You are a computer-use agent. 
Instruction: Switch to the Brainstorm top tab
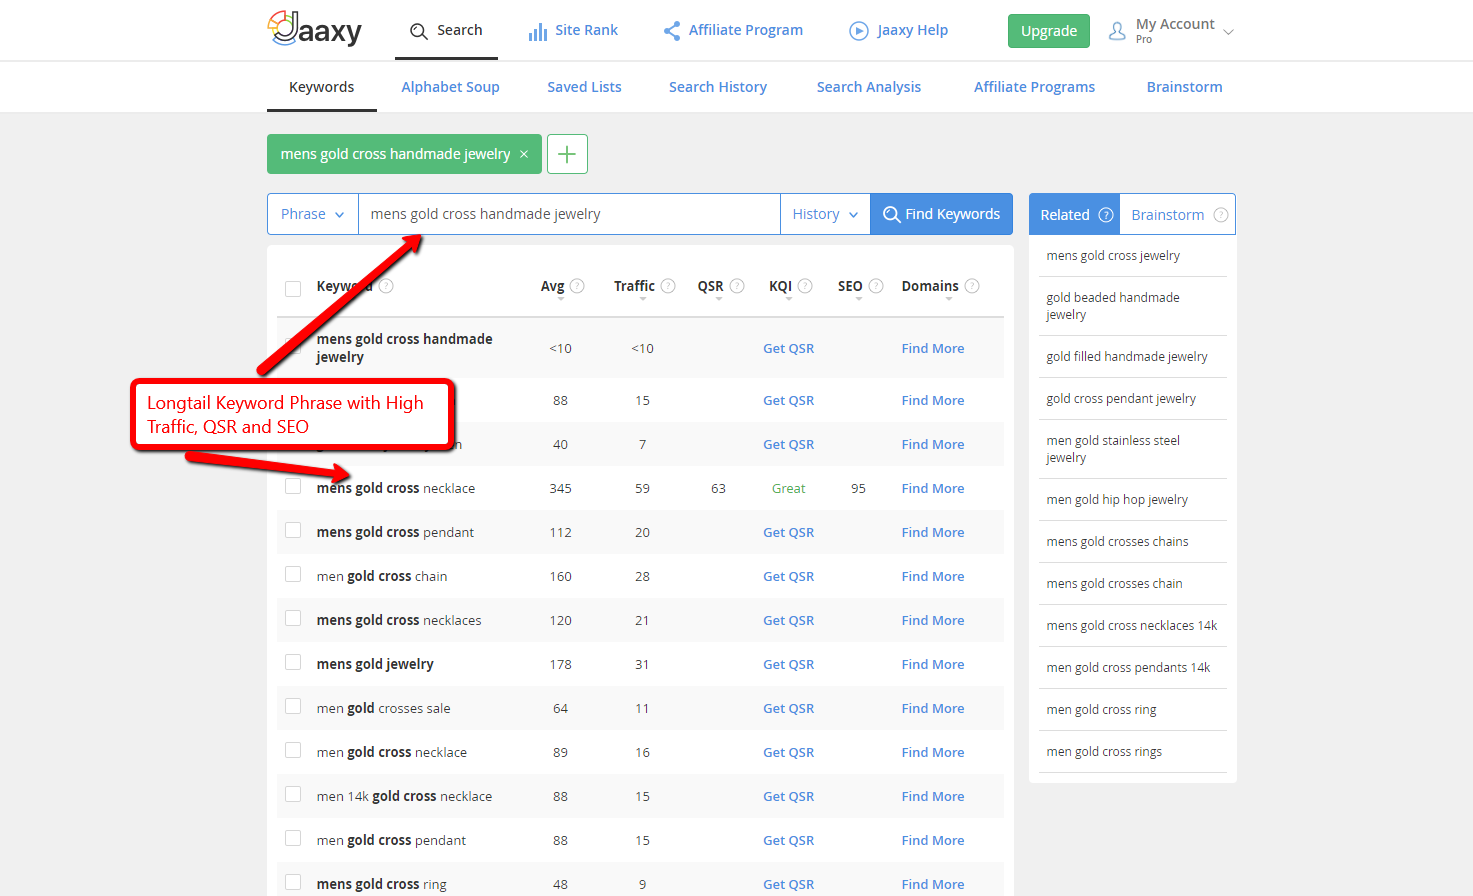pyautogui.click(x=1184, y=87)
